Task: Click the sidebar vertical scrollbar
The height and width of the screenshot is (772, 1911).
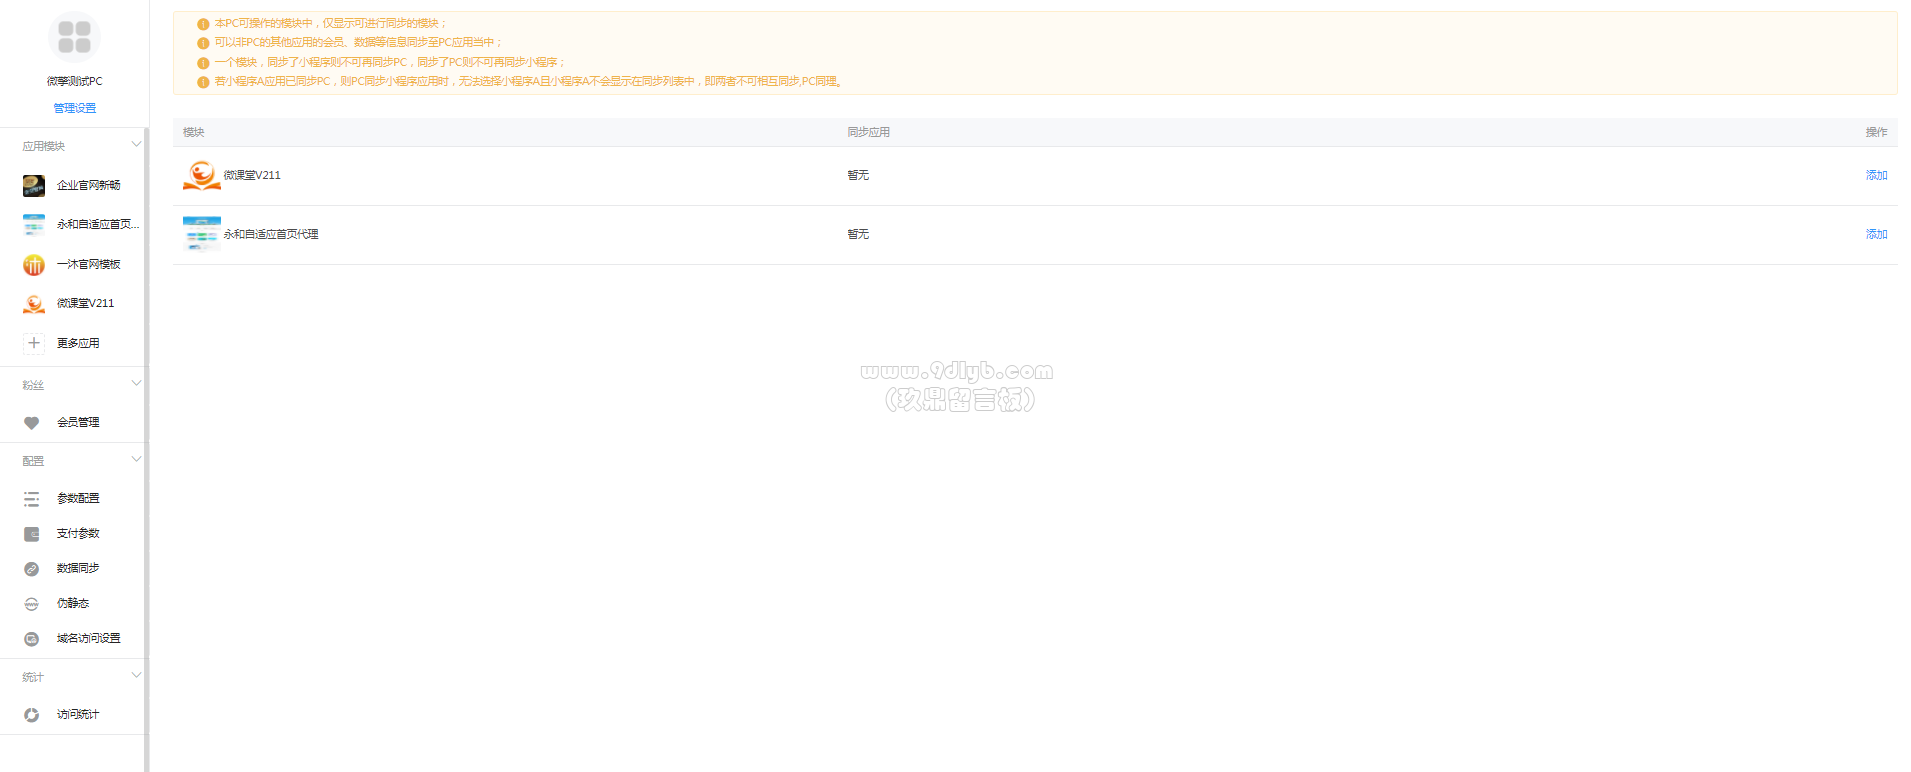Action: tap(147, 450)
